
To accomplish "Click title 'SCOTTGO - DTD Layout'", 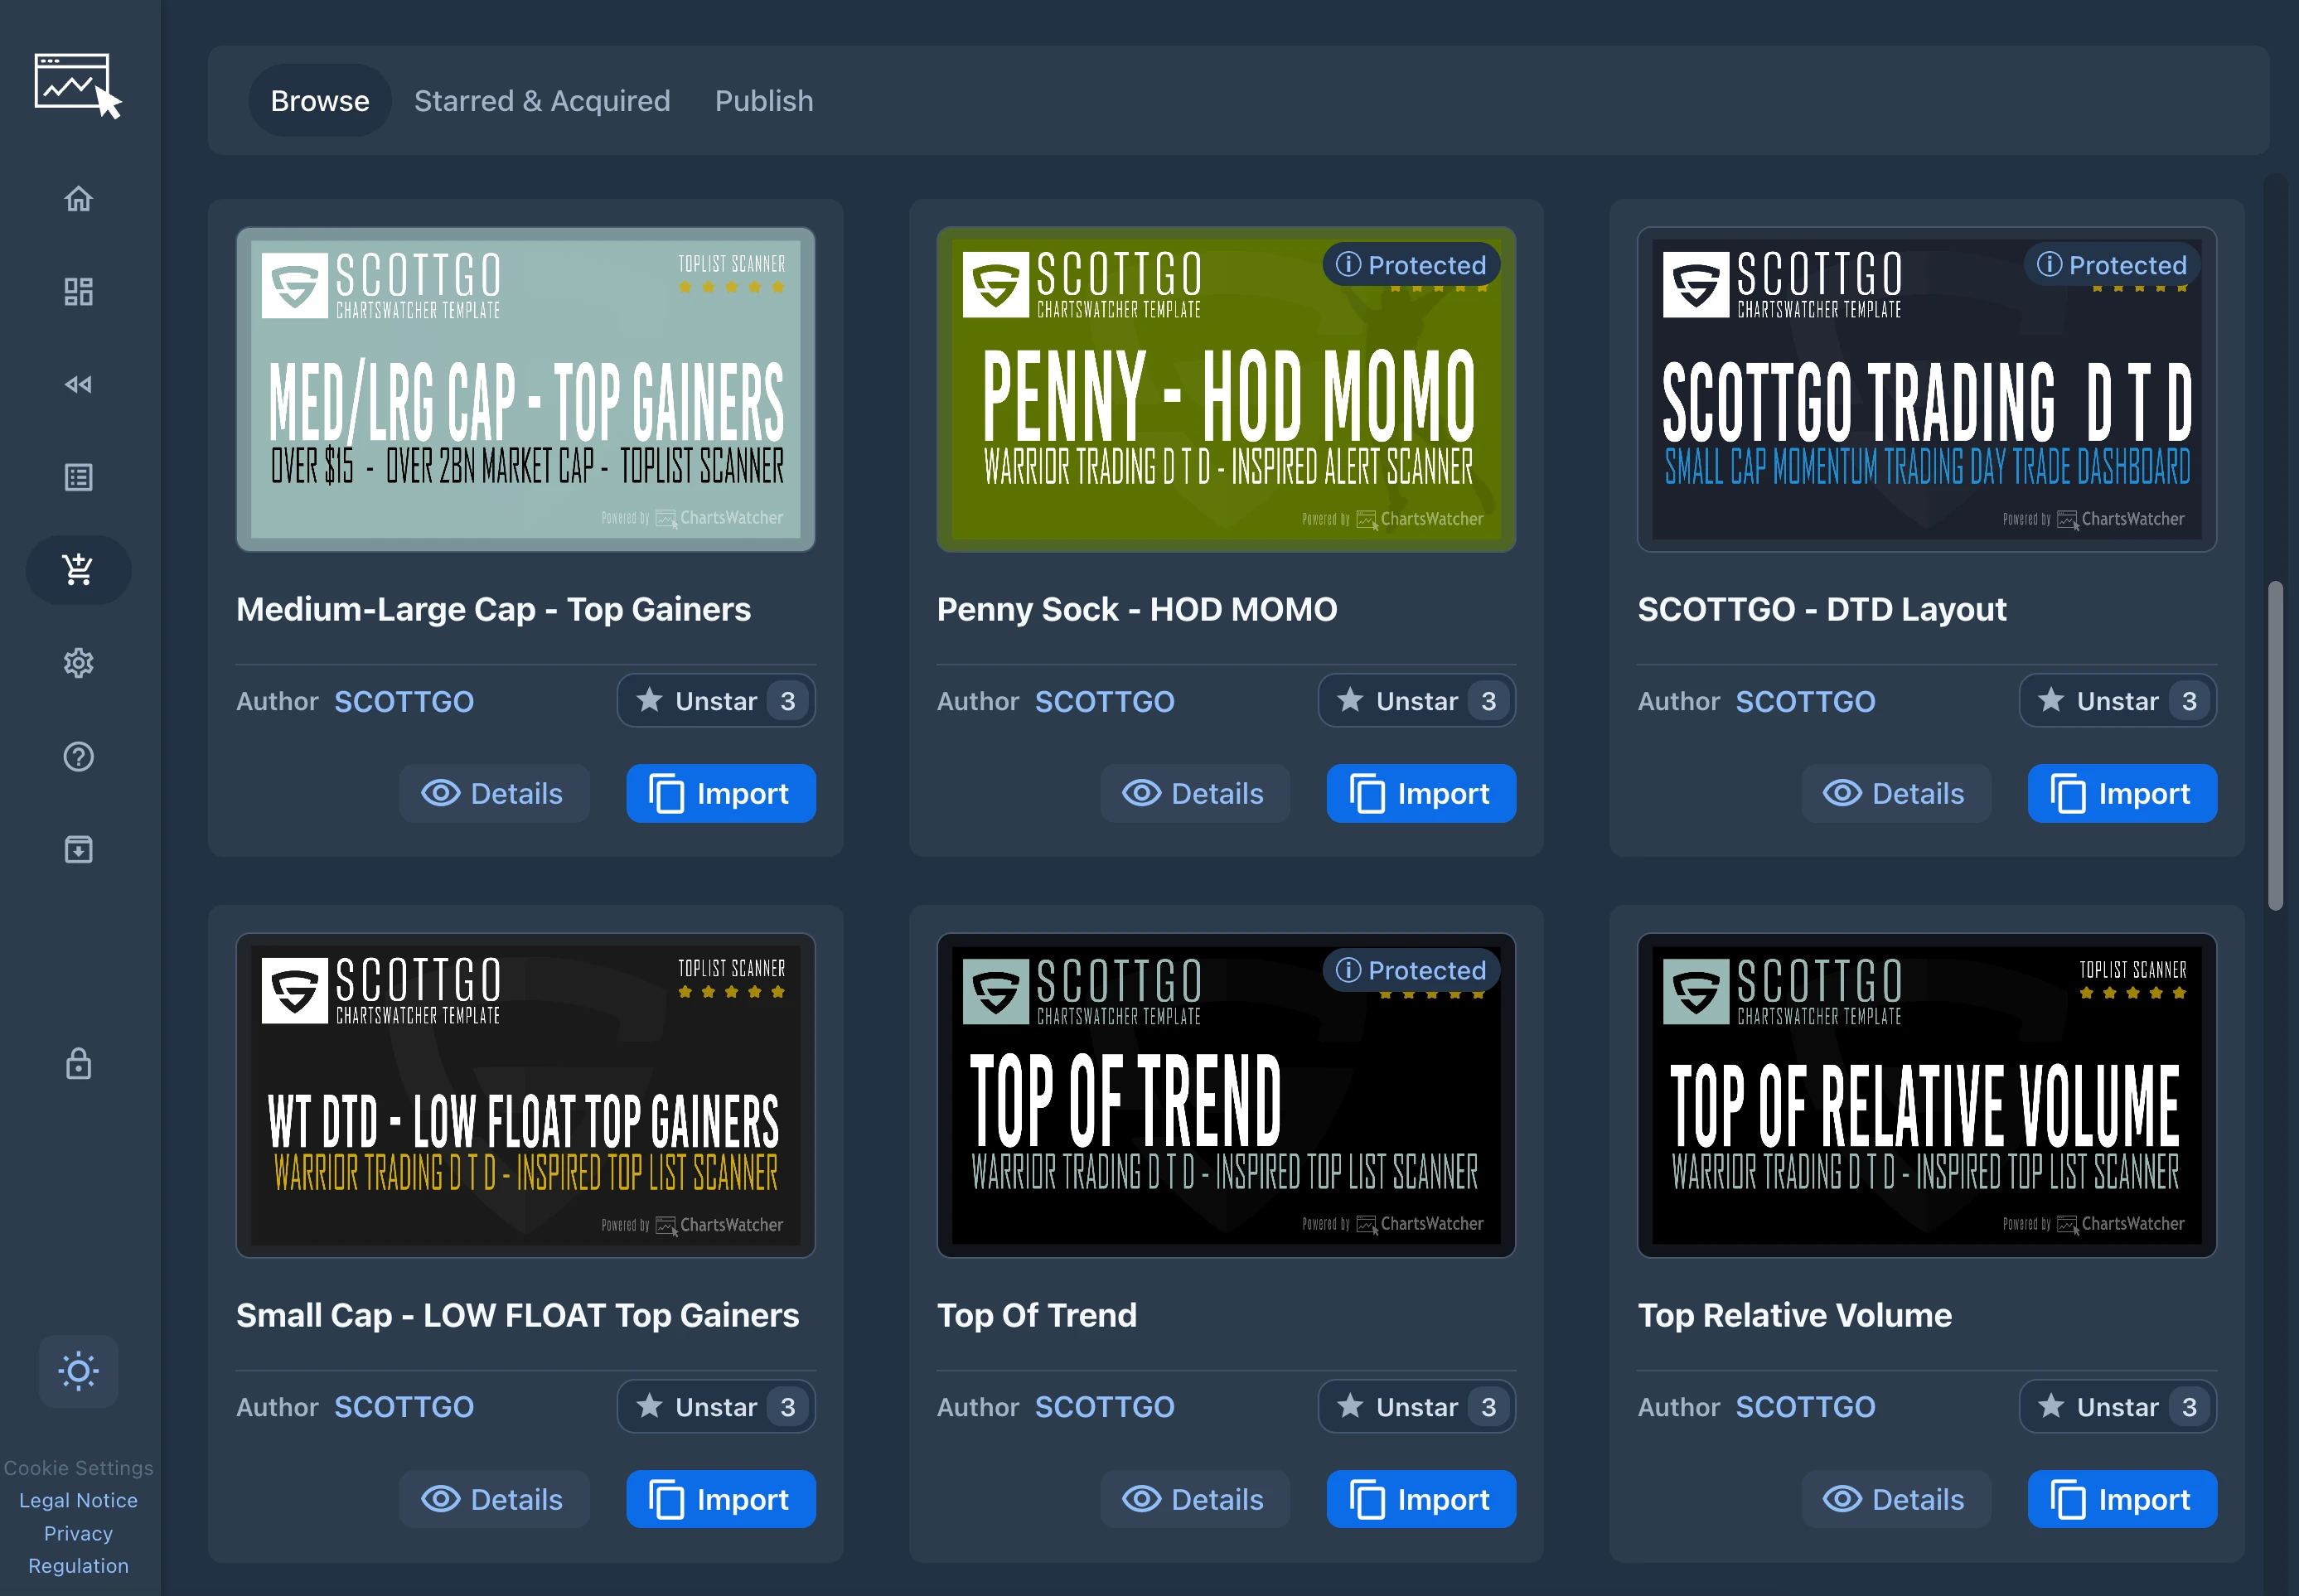I will [x=1822, y=610].
